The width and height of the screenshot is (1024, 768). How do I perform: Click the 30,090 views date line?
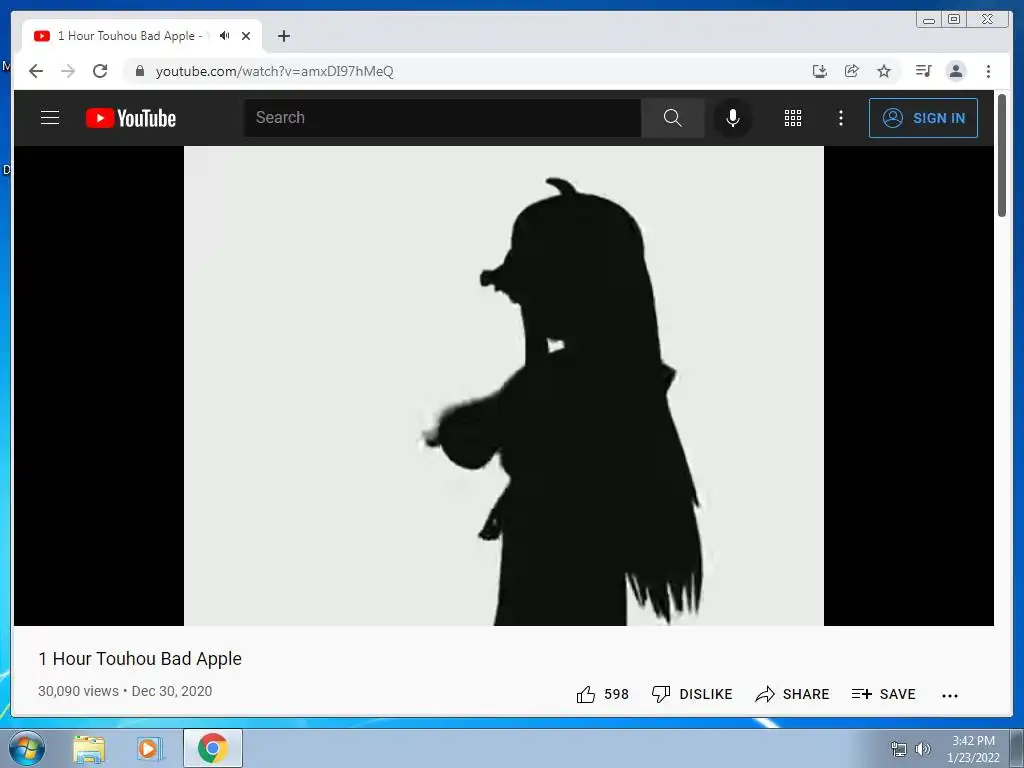pyautogui.click(x=125, y=691)
